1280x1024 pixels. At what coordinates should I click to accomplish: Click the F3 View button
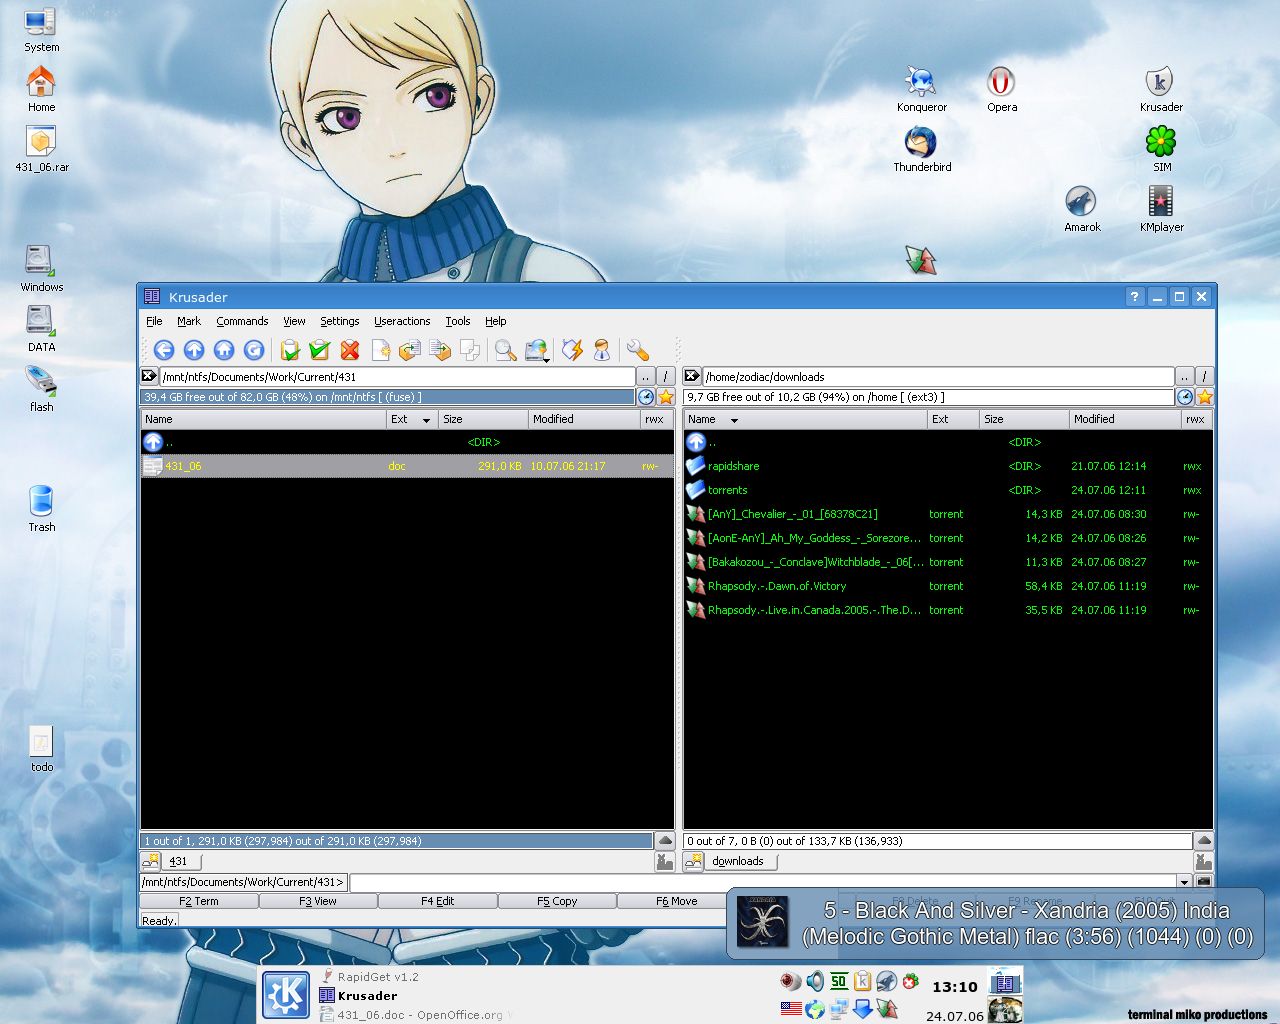318,901
